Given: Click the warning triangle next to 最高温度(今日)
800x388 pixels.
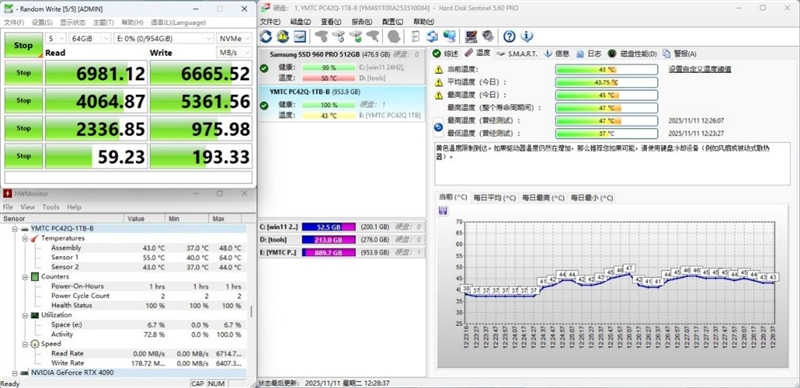Looking at the screenshot, I should 438,95.
